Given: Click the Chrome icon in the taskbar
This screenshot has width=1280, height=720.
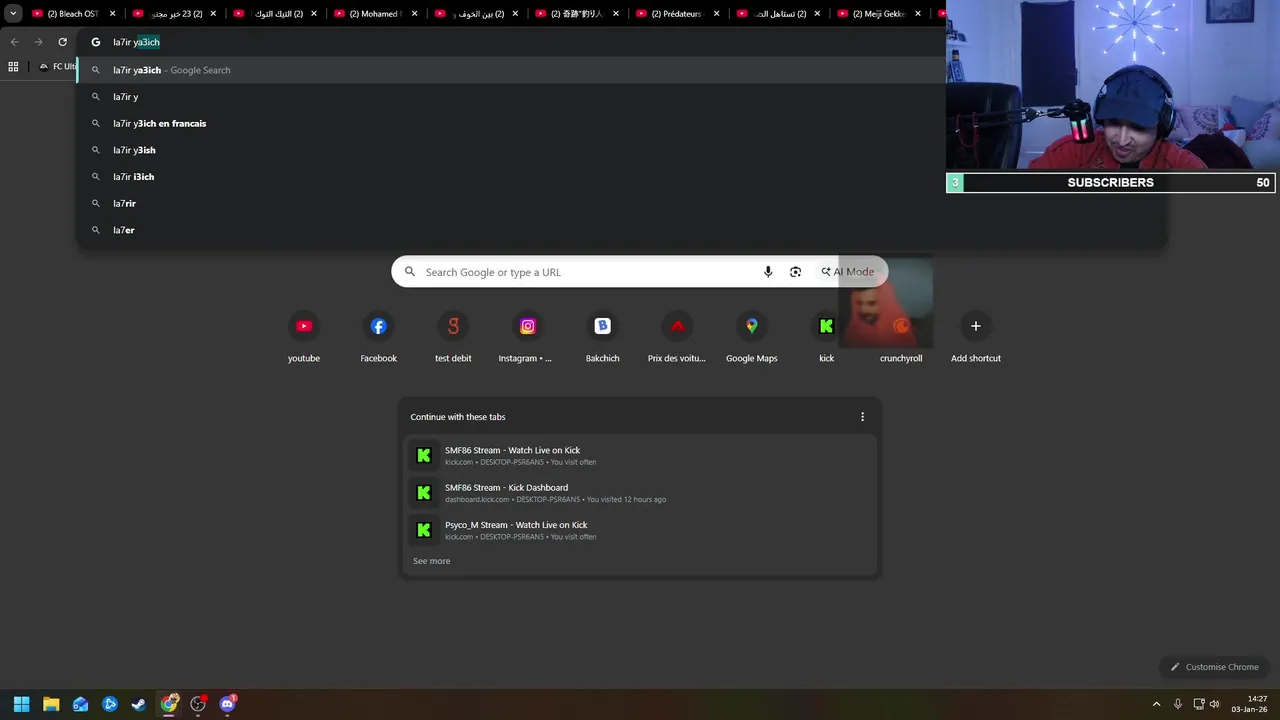Looking at the screenshot, I should (x=169, y=704).
